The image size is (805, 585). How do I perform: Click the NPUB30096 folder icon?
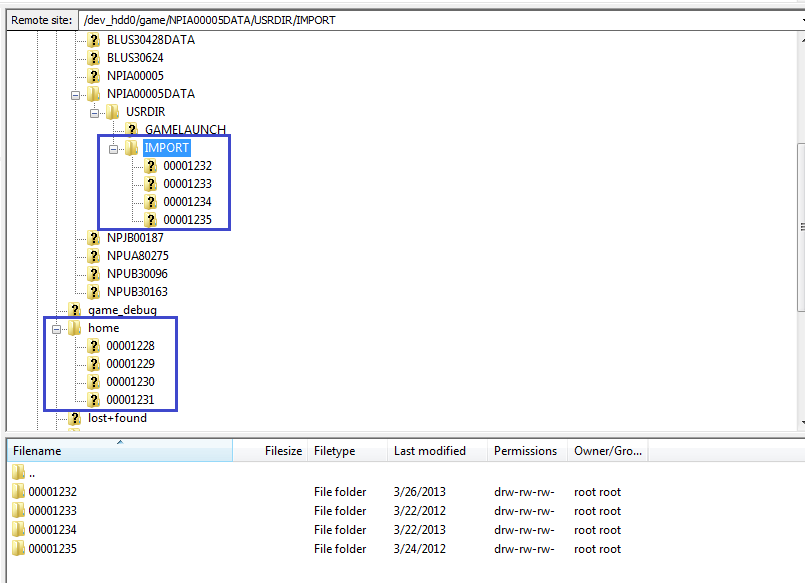pos(93,274)
